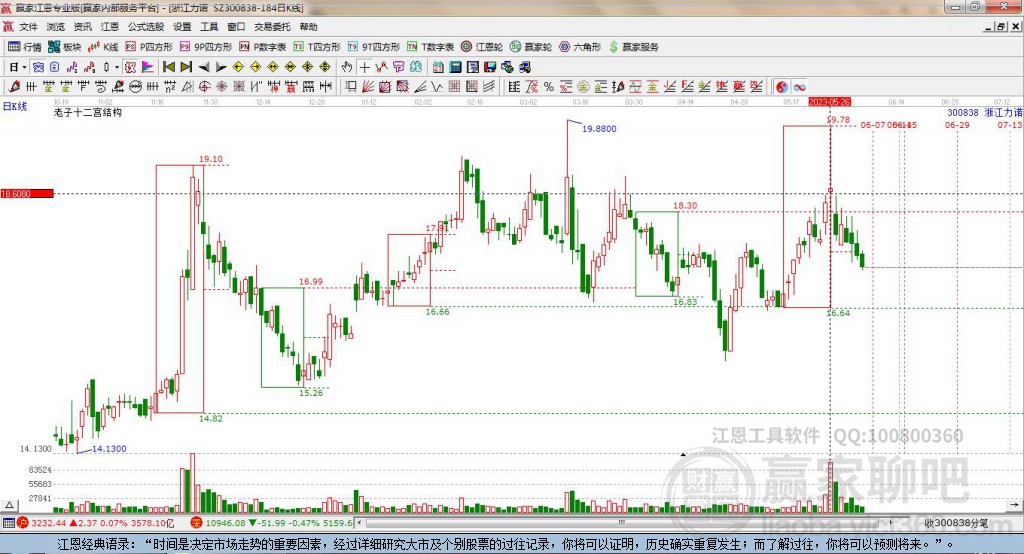The height and width of the screenshot is (554, 1024).
Task: Open the T四方形 tool
Action: coord(317,47)
